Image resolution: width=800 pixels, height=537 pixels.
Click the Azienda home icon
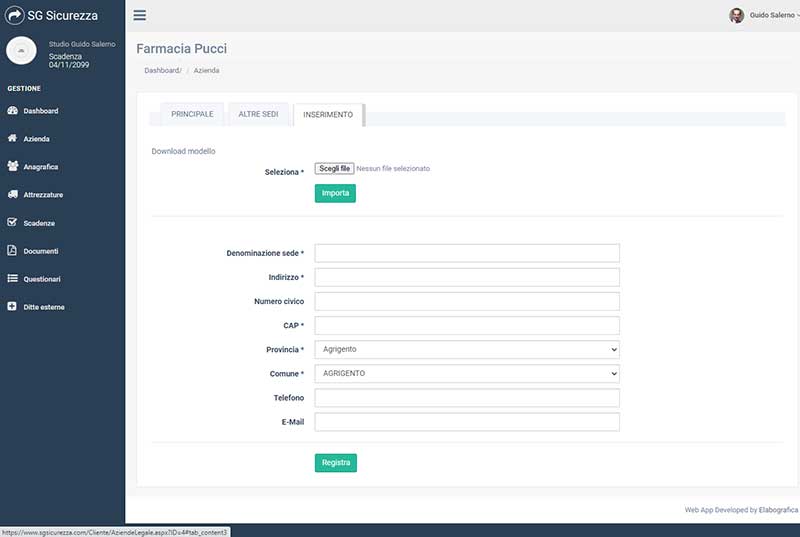click(12, 138)
